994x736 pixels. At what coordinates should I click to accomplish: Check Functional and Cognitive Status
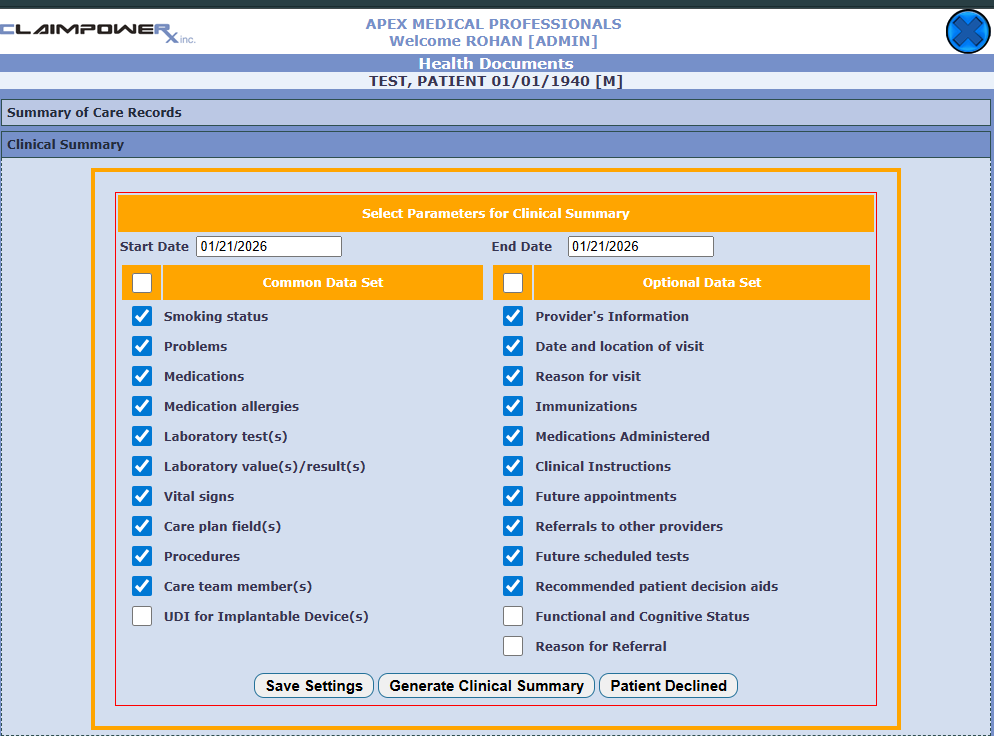click(513, 617)
